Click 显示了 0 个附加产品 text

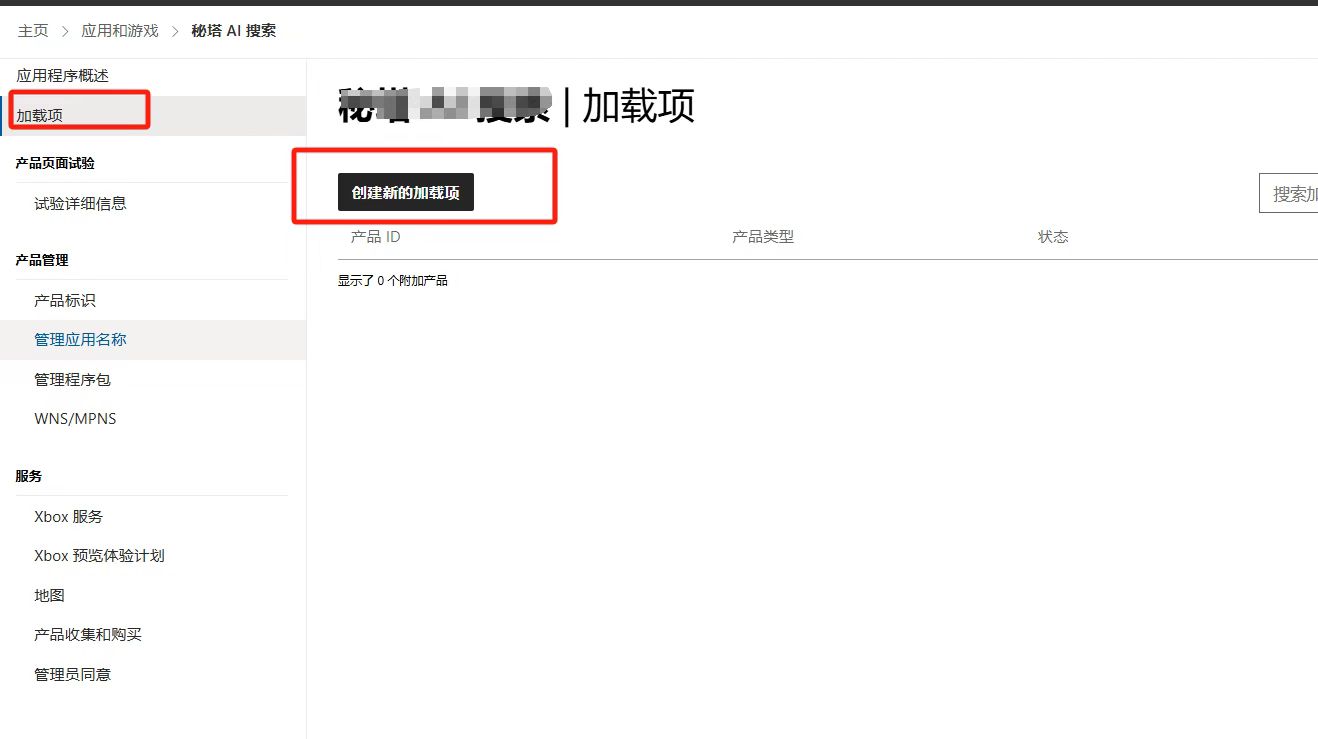[393, 281]
